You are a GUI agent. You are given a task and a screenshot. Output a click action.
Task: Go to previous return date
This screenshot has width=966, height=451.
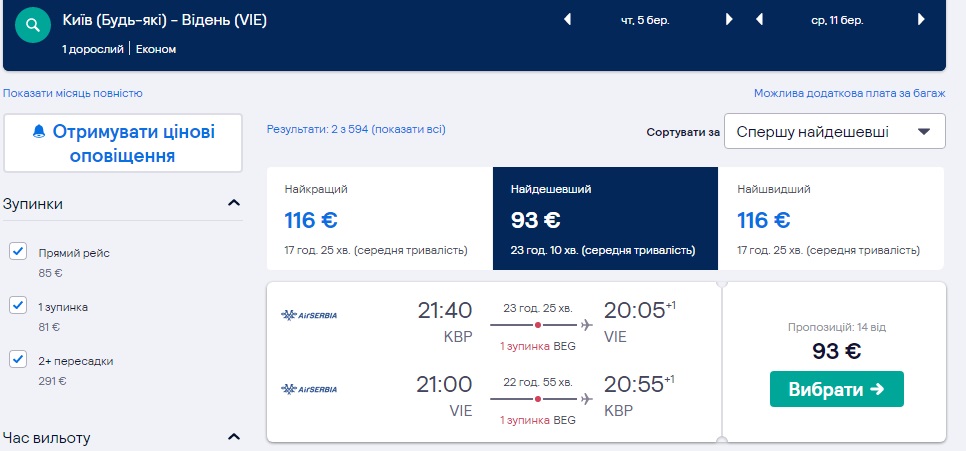coord(760,19)
